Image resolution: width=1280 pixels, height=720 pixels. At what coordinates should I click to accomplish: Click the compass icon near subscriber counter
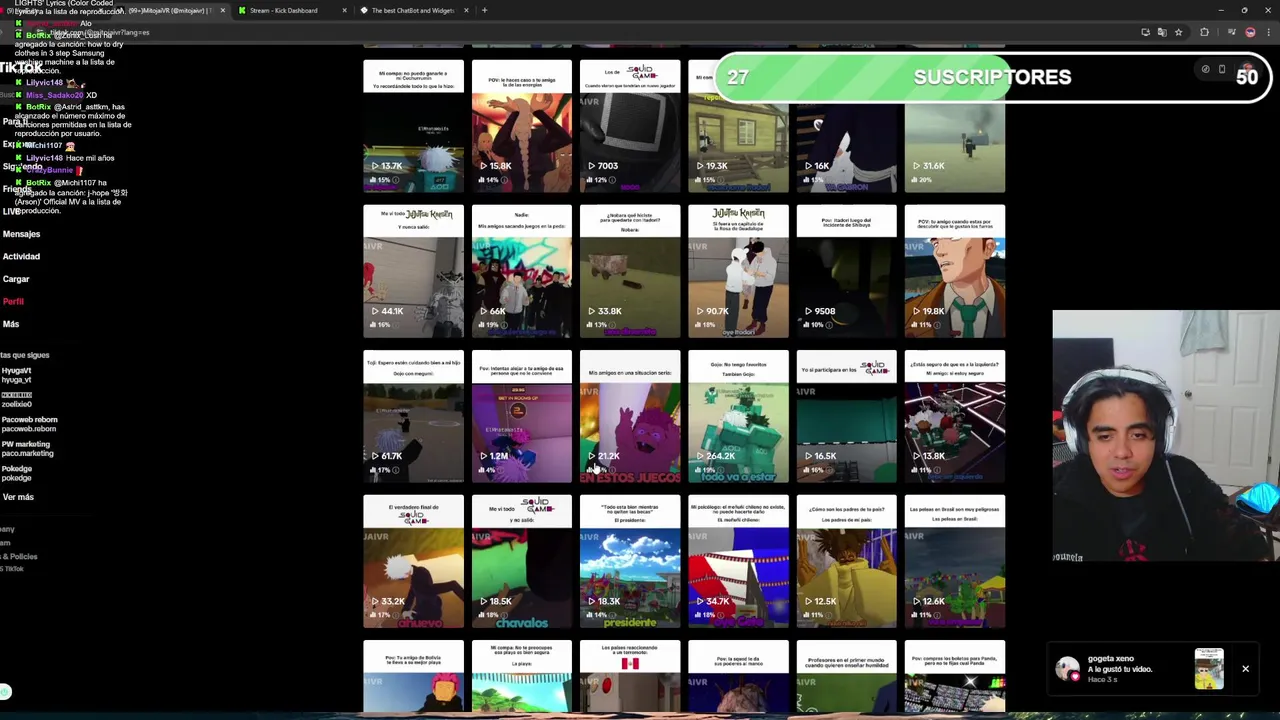point(1205,69)
